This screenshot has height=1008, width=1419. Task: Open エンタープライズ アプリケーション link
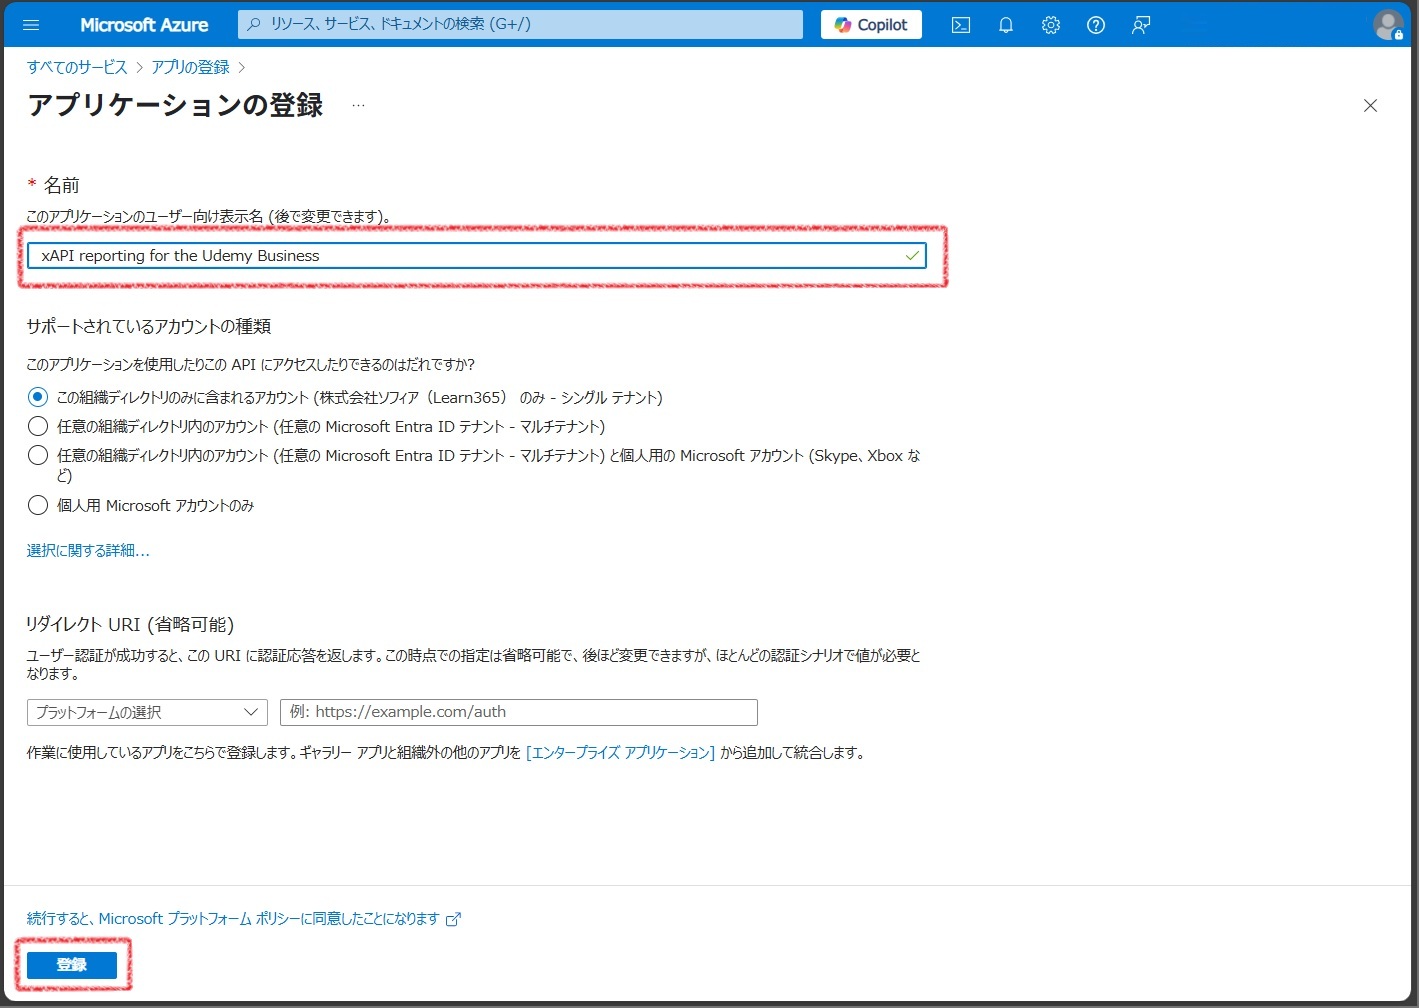coord(620,753)
